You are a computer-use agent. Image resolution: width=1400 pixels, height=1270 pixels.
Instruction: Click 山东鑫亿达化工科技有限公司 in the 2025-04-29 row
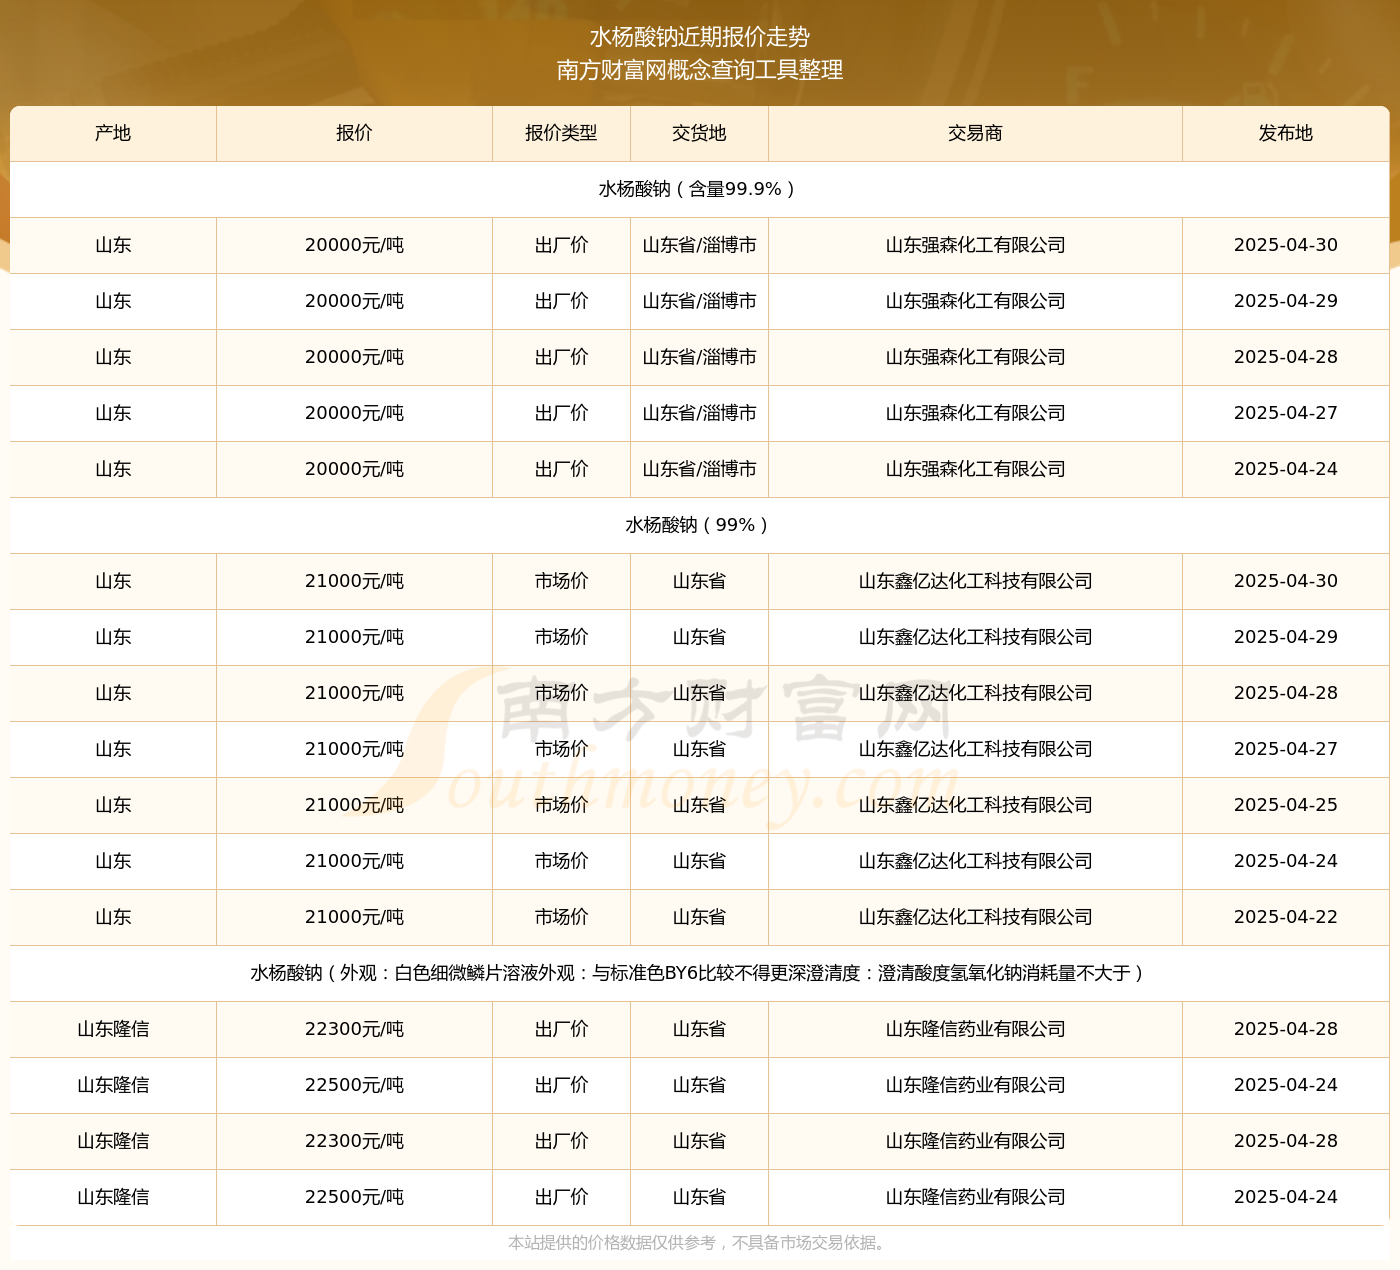pyautogui.click(x=975, y=637)
